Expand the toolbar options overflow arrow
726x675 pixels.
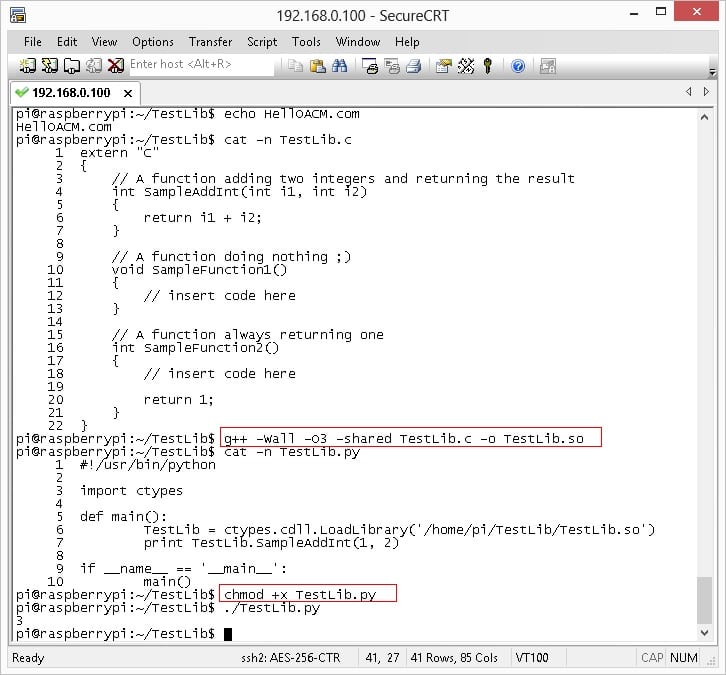712,72
